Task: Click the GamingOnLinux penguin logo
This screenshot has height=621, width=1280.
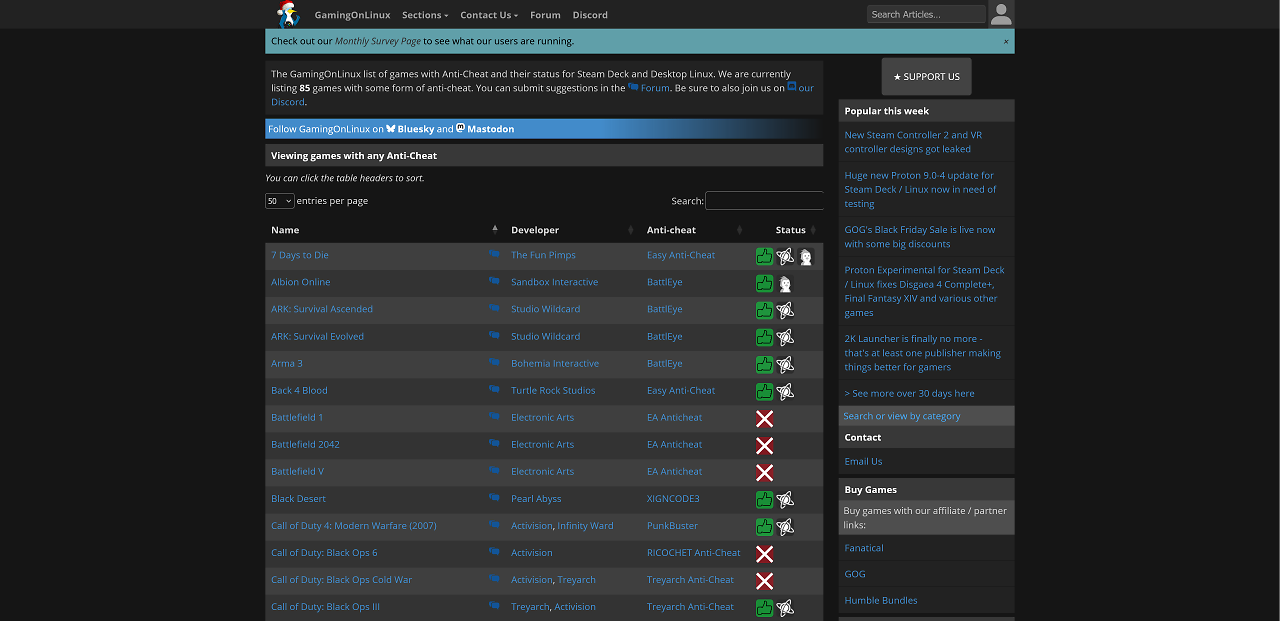Action: coord(288,14)
